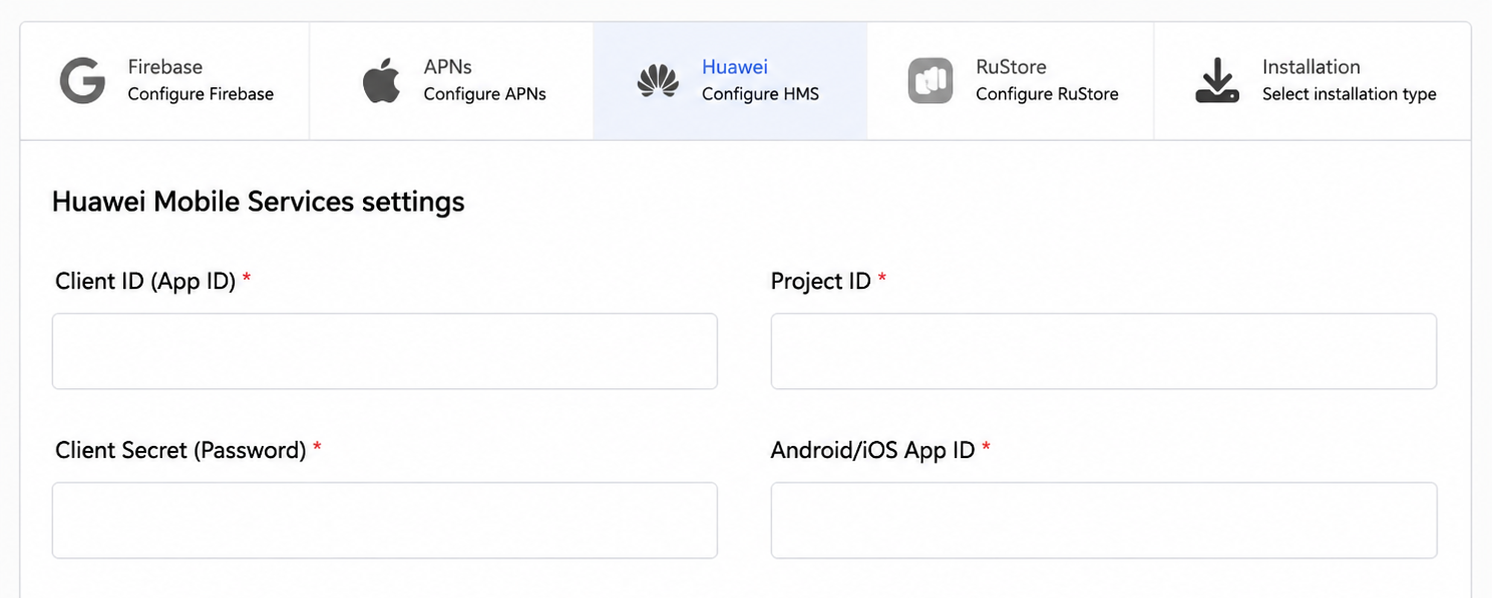Click the Installation download arrow icon
The height and width of the screenshot is (598, 1492).
point(1217,81)
